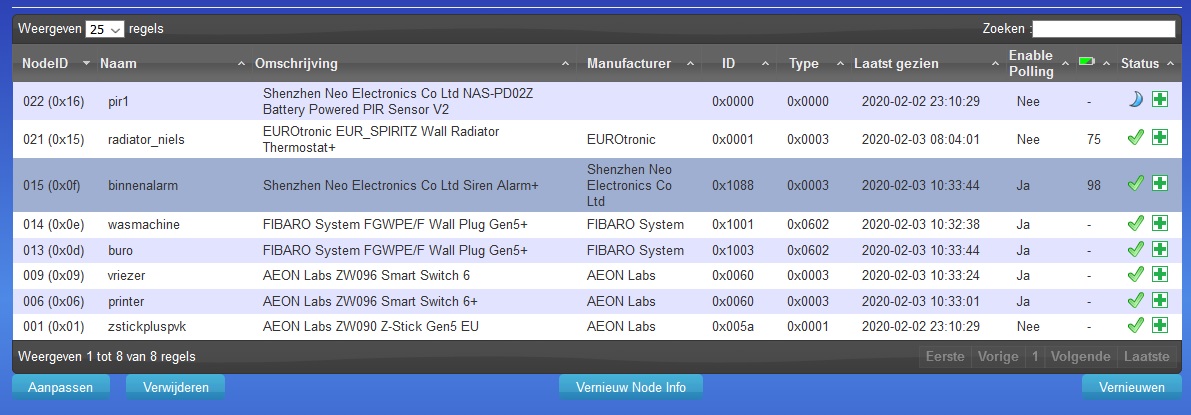The height and width of the screenshot is (415, 1191).
Task: Click the Verwijderen button
Action: tap(175, 387)
